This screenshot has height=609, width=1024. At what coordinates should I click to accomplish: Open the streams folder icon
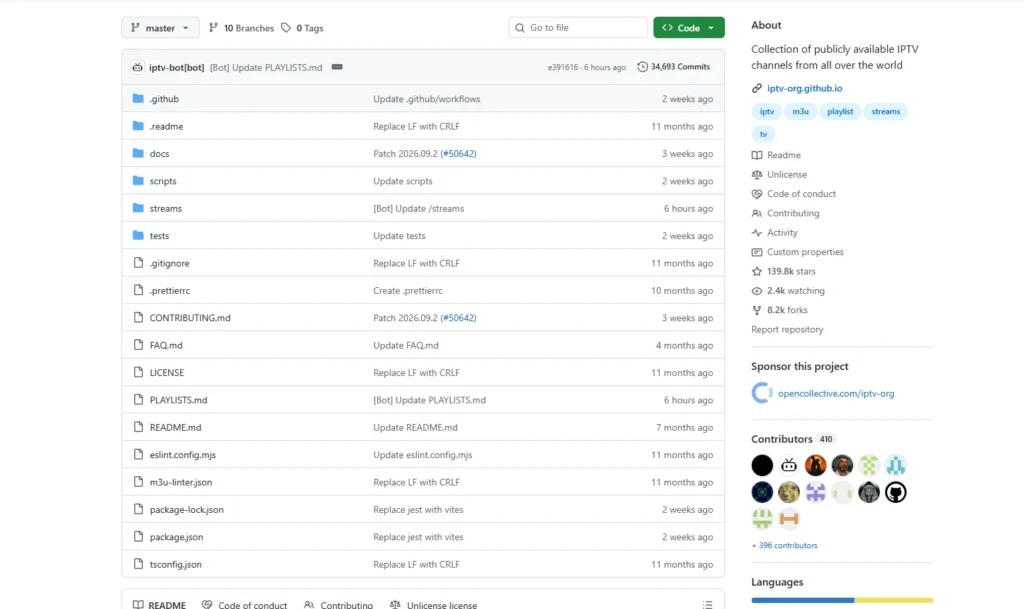point(138,208)
